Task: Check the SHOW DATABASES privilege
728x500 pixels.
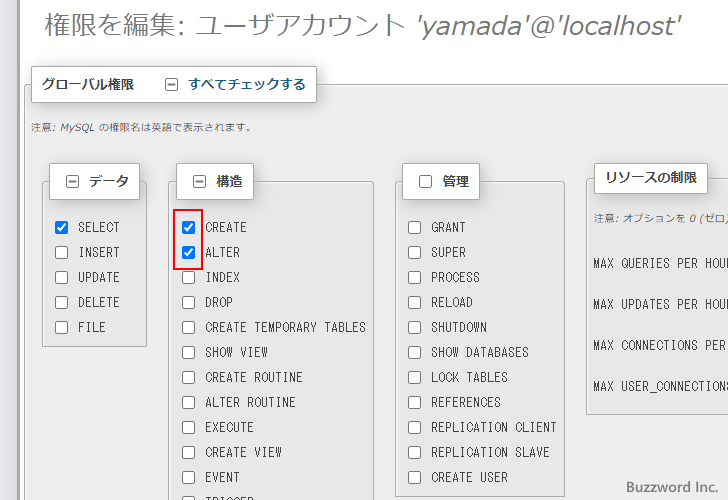Action: click(x=415, y=353)
